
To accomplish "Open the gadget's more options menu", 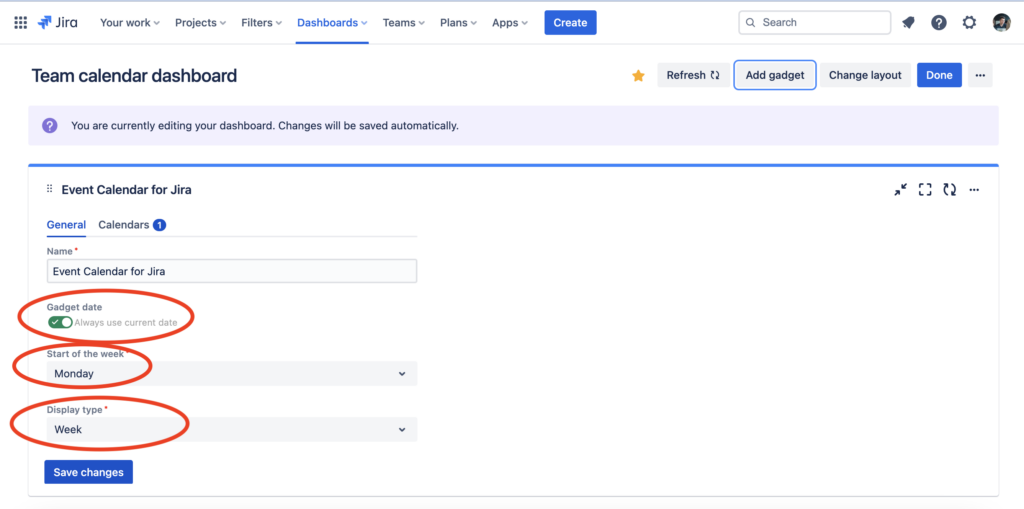I will point(974,190).
